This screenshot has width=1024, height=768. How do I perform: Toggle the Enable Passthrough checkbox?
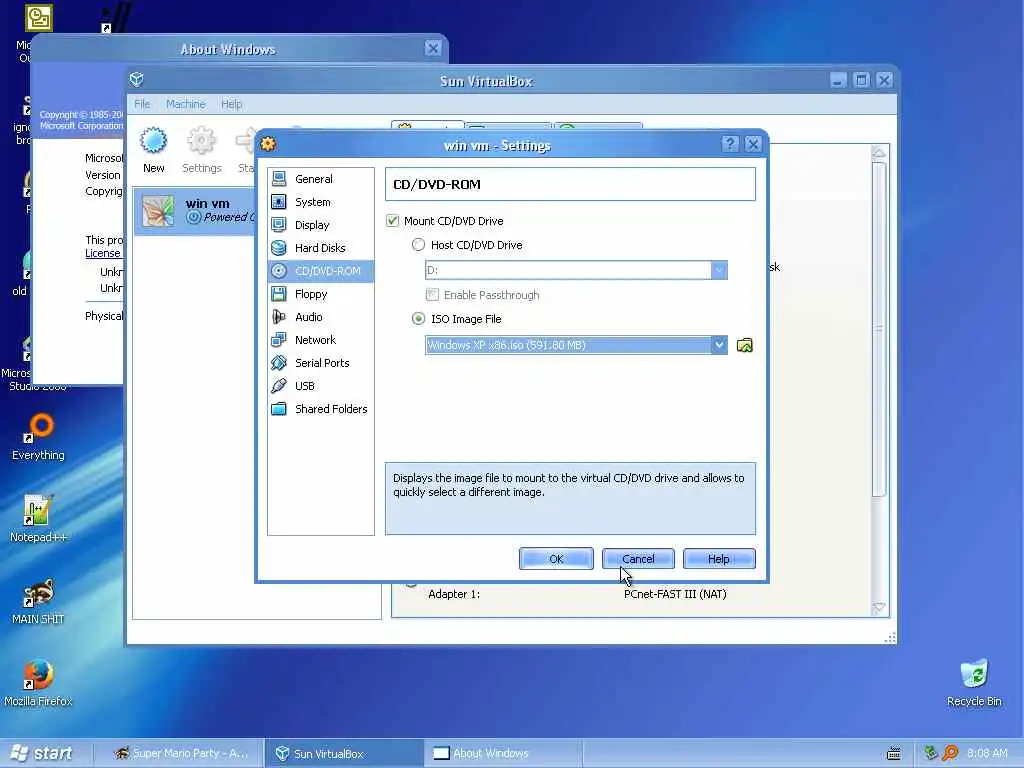click(x=432, y=295)
